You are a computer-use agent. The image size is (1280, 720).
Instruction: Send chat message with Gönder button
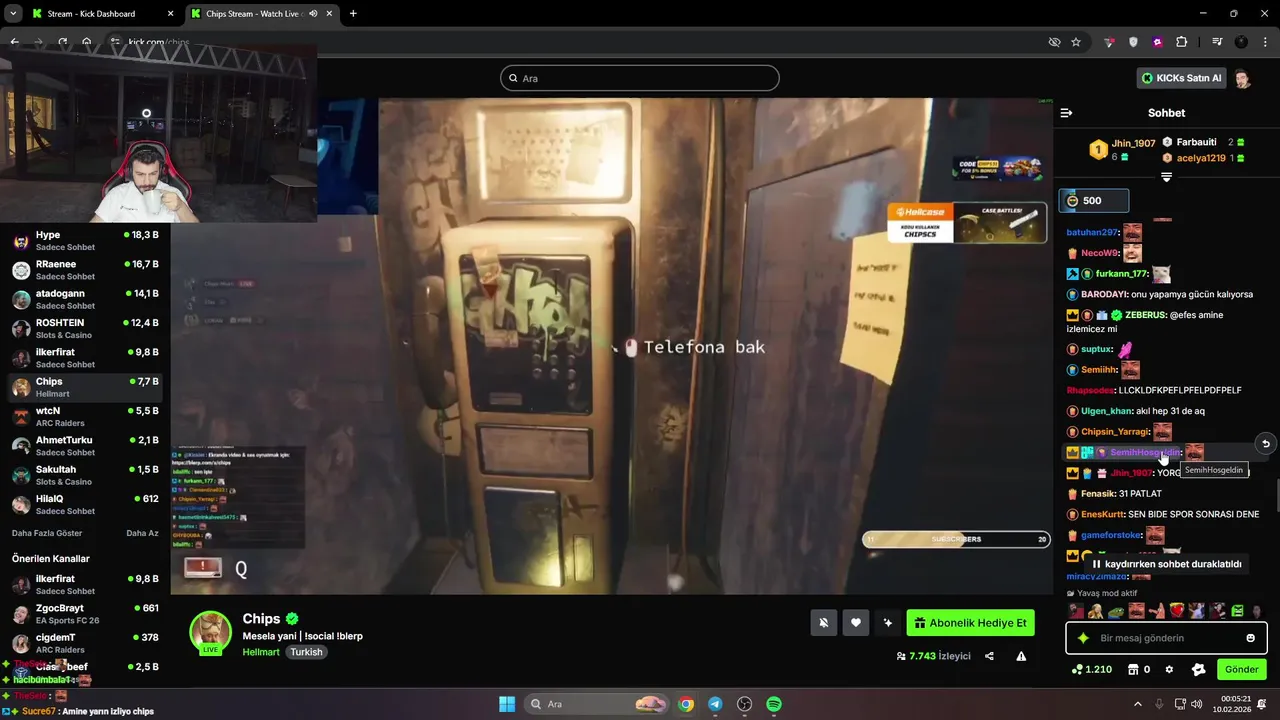(1241, 669)
